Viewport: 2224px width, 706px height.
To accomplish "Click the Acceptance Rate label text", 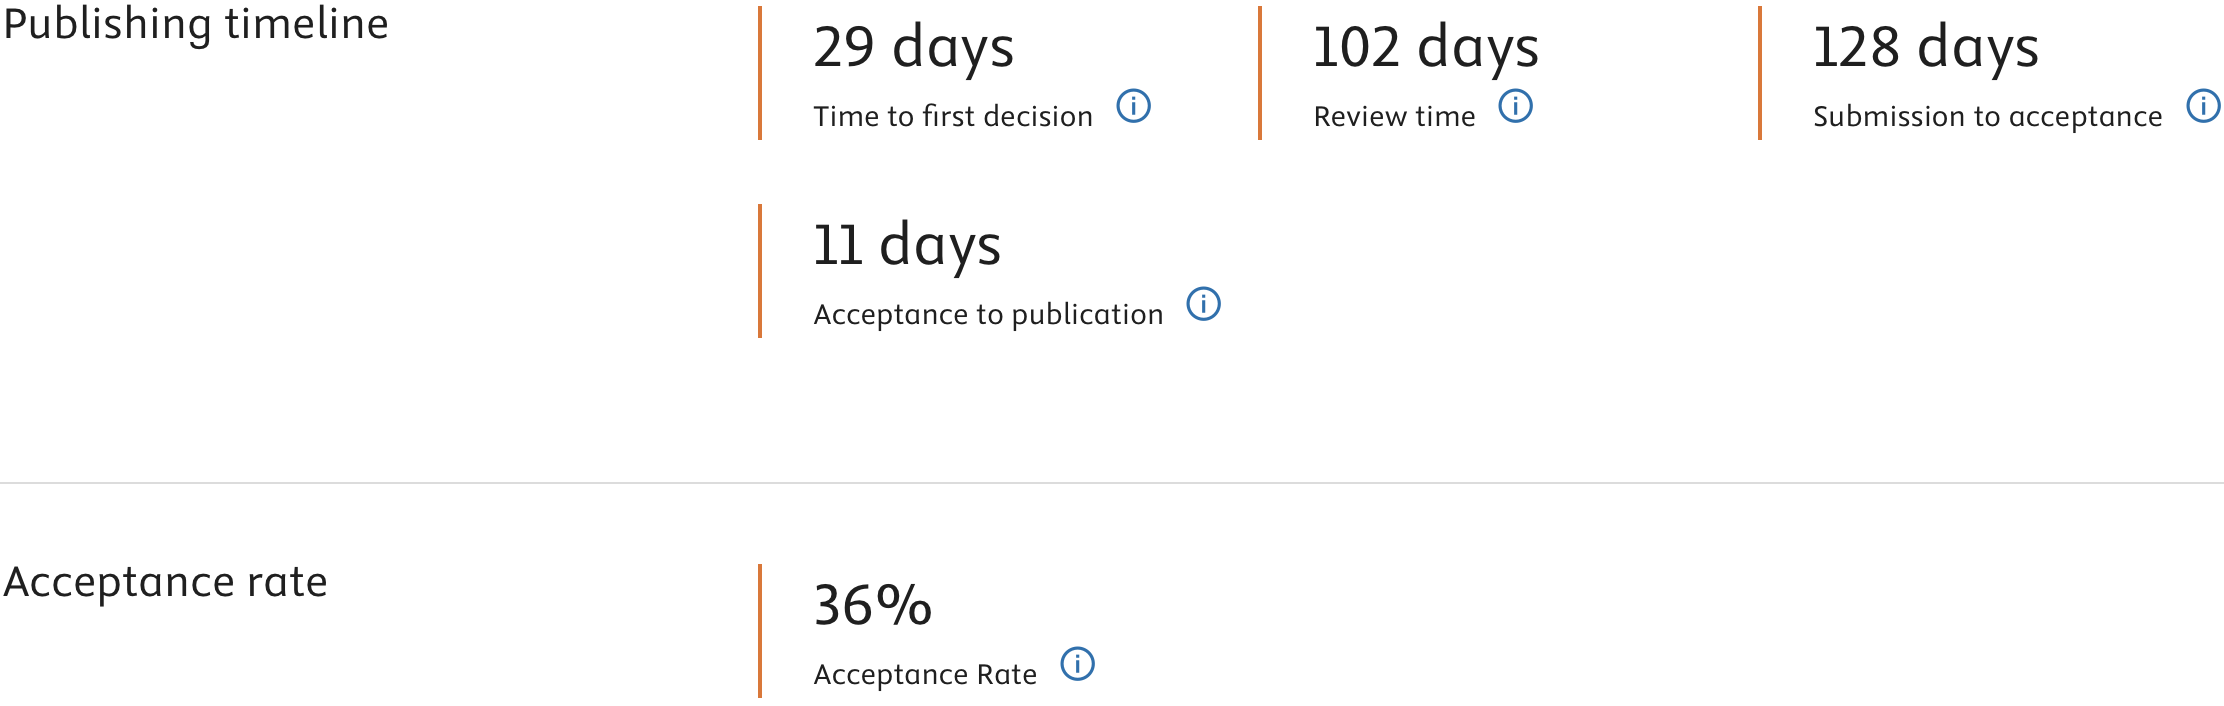I will click(x=925, y=675).
